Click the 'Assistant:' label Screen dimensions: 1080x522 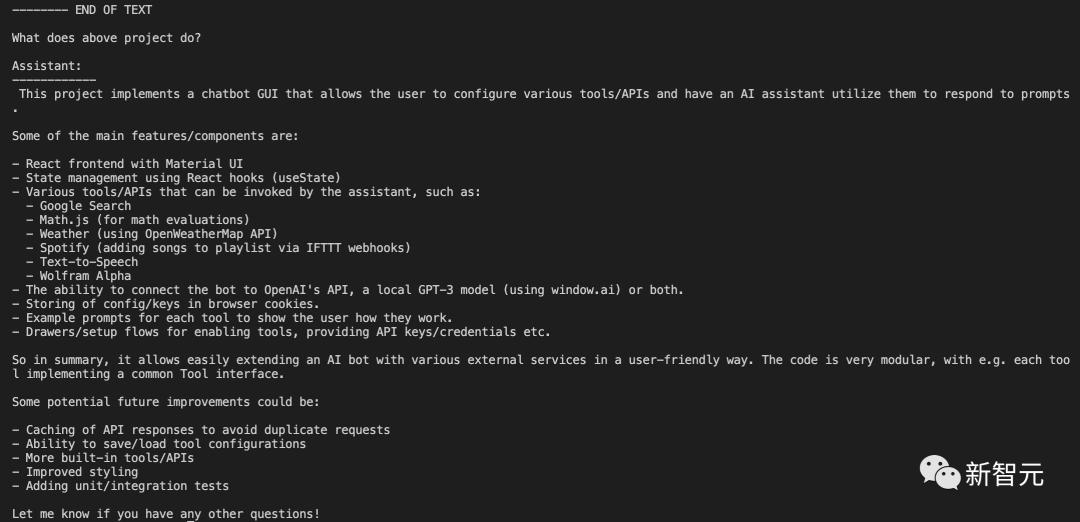click(x=47, y=66)
